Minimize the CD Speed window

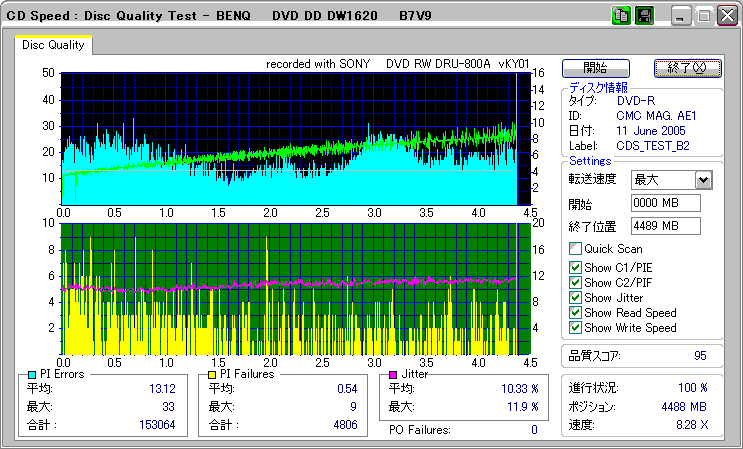point(682,17)
